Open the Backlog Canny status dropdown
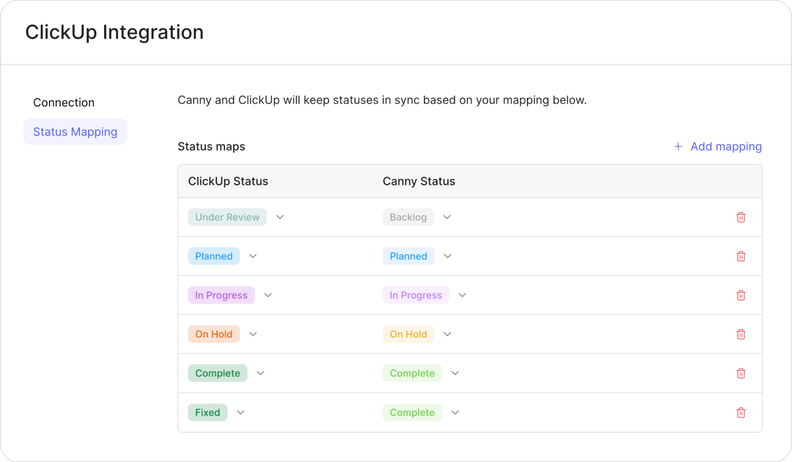Image resolution: width=792 pixels, height=462 pixels. (x=447, y=217)
